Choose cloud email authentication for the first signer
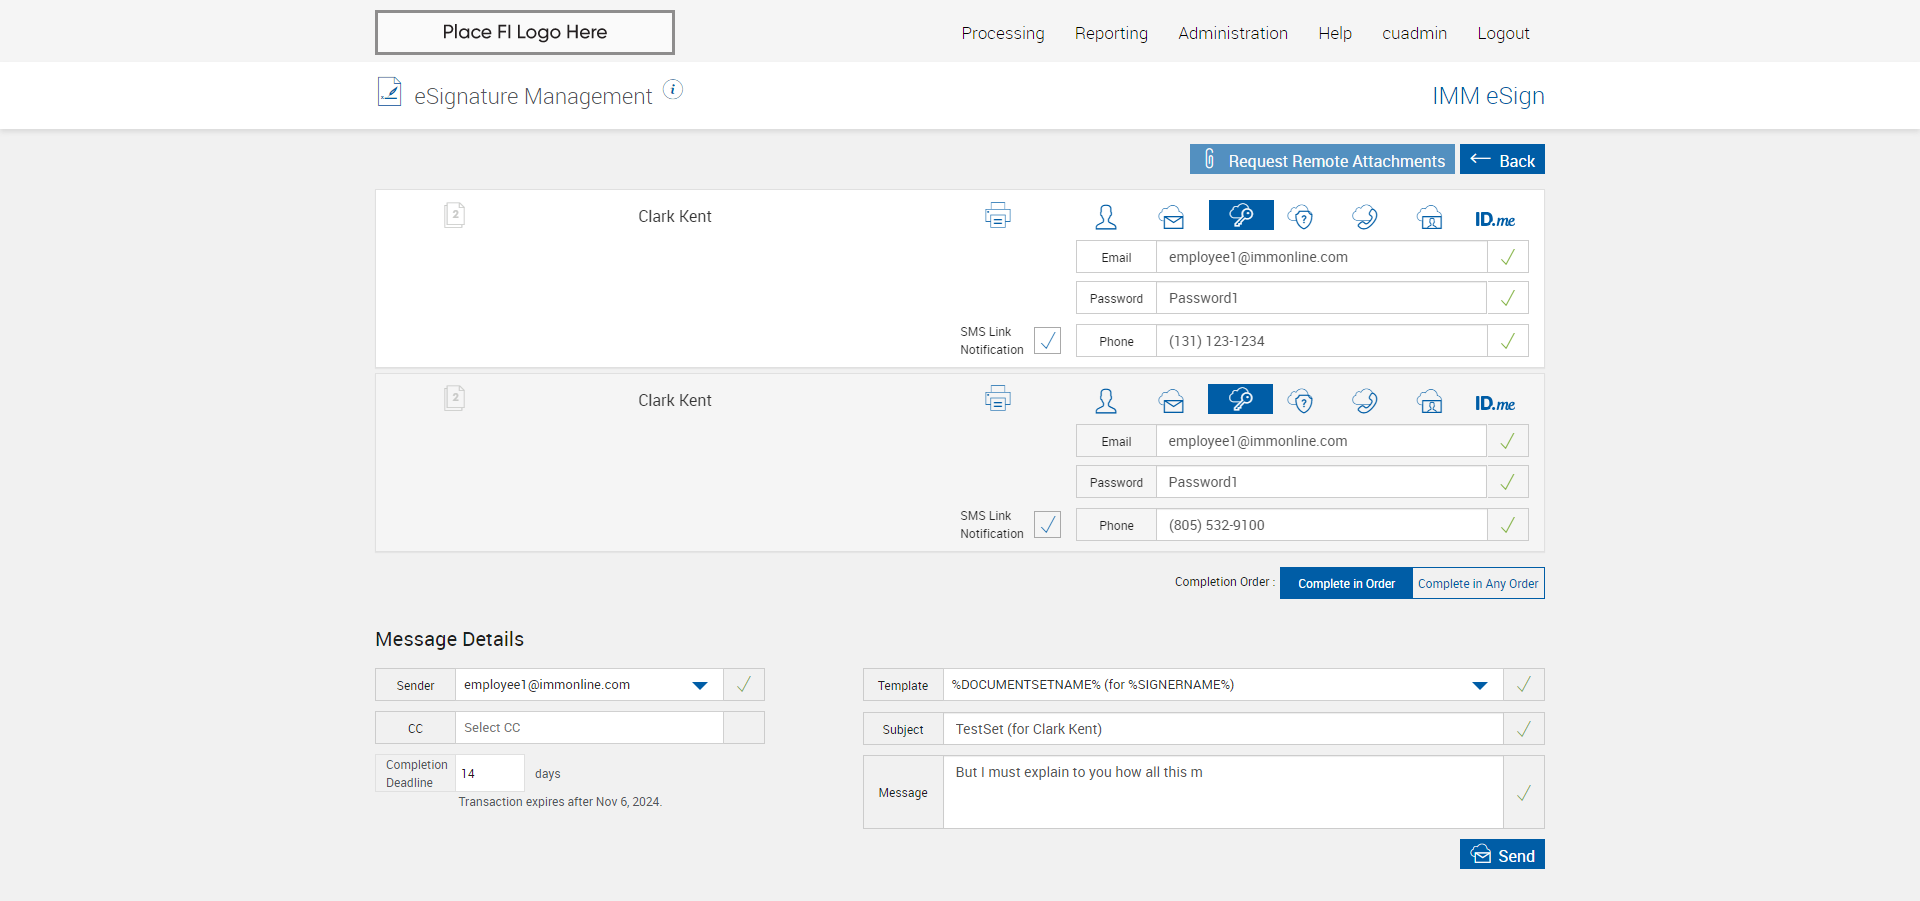The height and width of the screenshot is (901, 1920). (x=1171, y=217)
